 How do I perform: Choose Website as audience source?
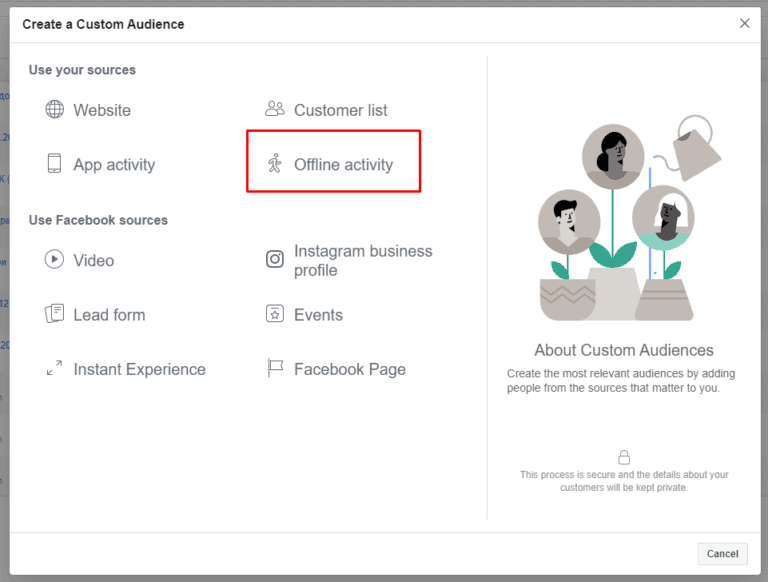pyautogui.click(x=102, y=110)
